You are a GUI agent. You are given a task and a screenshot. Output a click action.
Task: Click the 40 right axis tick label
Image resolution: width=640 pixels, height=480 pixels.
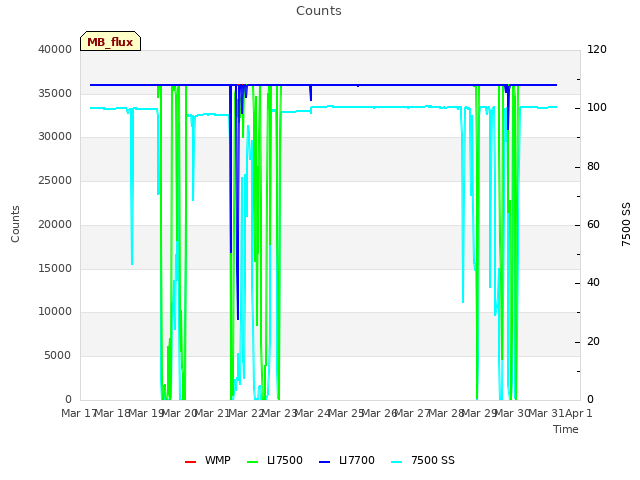pyautogui.click(x=593, y=282)
